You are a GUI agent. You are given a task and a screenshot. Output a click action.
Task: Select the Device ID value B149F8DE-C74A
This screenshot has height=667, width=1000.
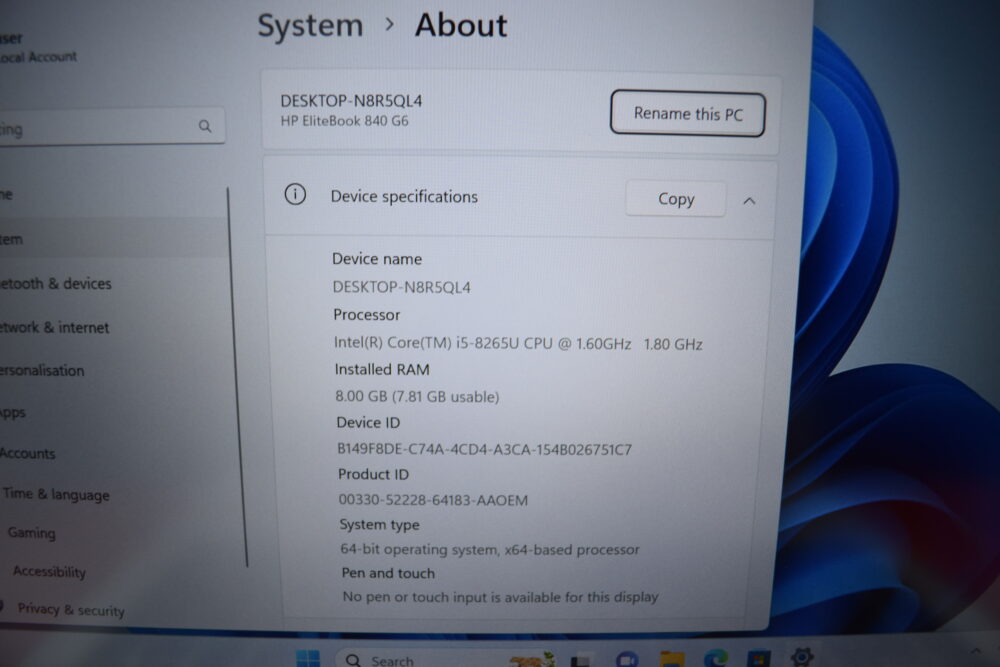485,450
